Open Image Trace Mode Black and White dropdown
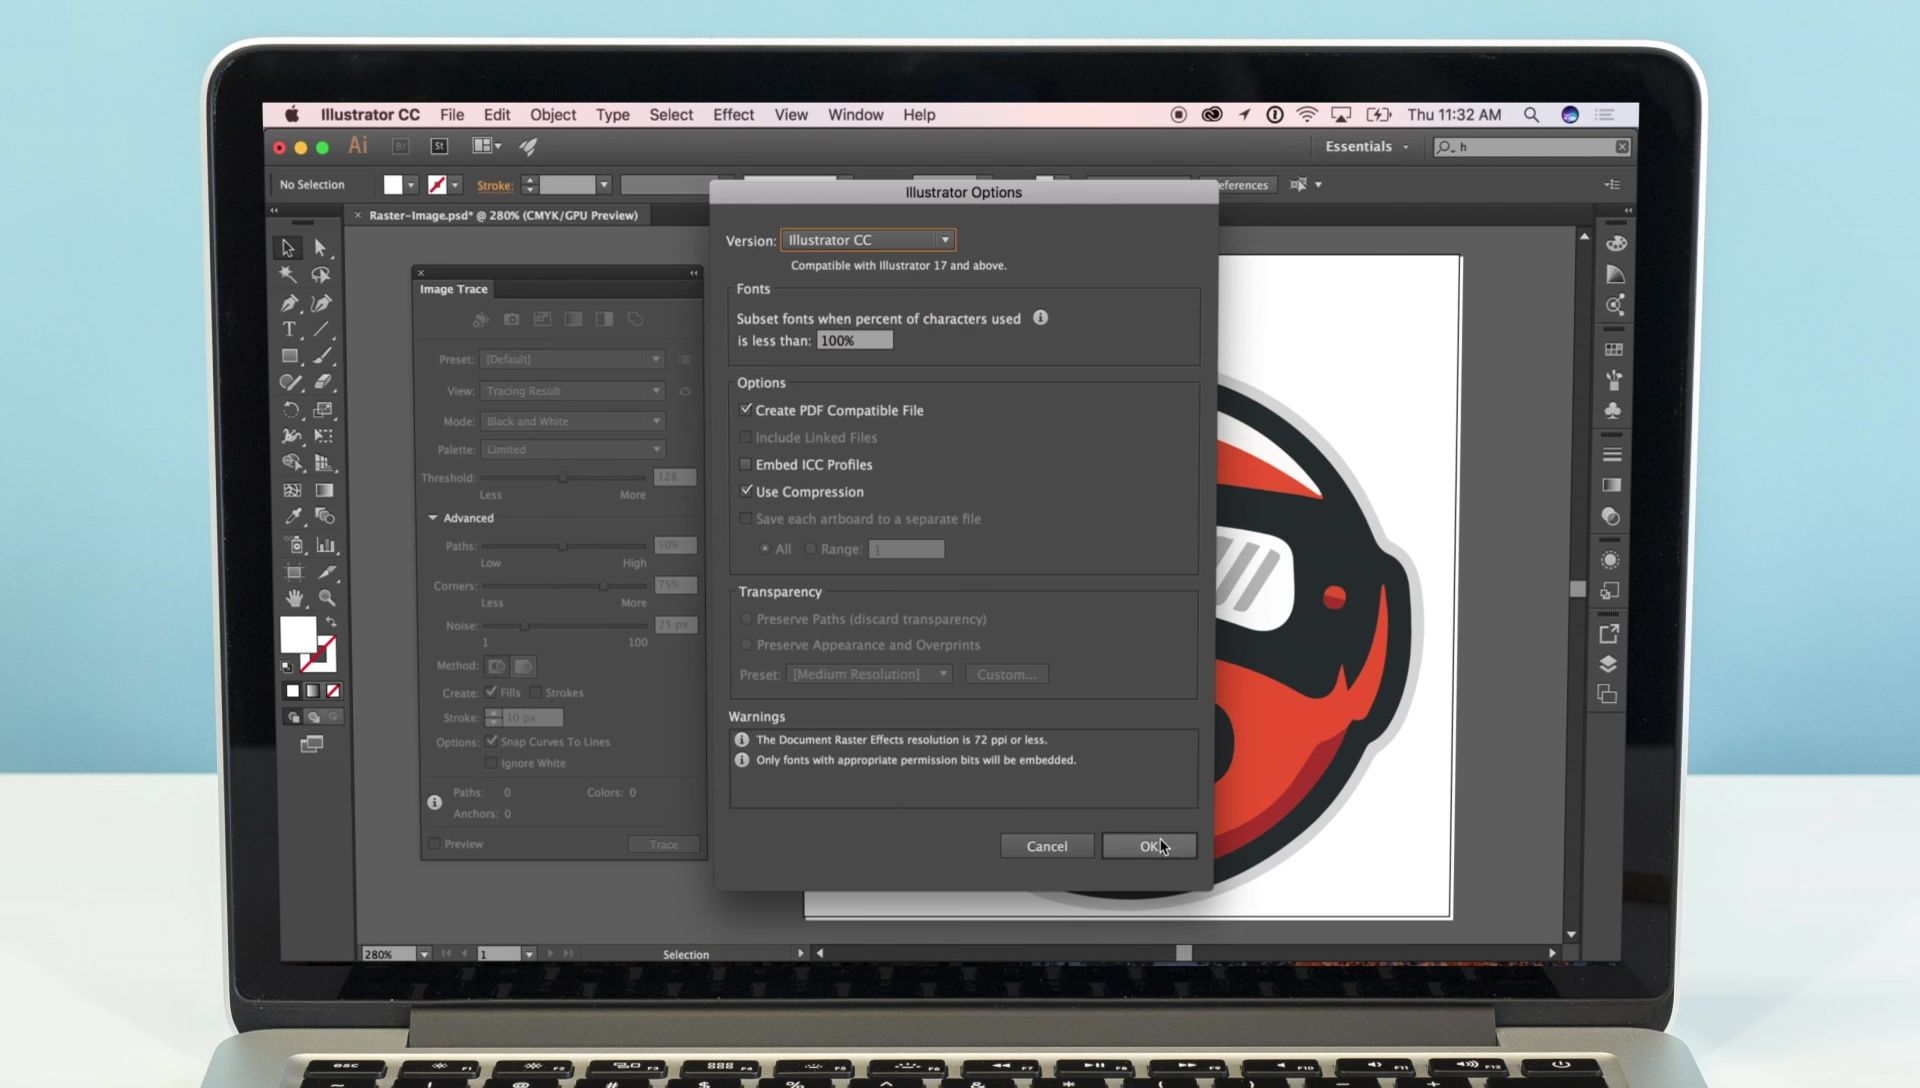 571,421
